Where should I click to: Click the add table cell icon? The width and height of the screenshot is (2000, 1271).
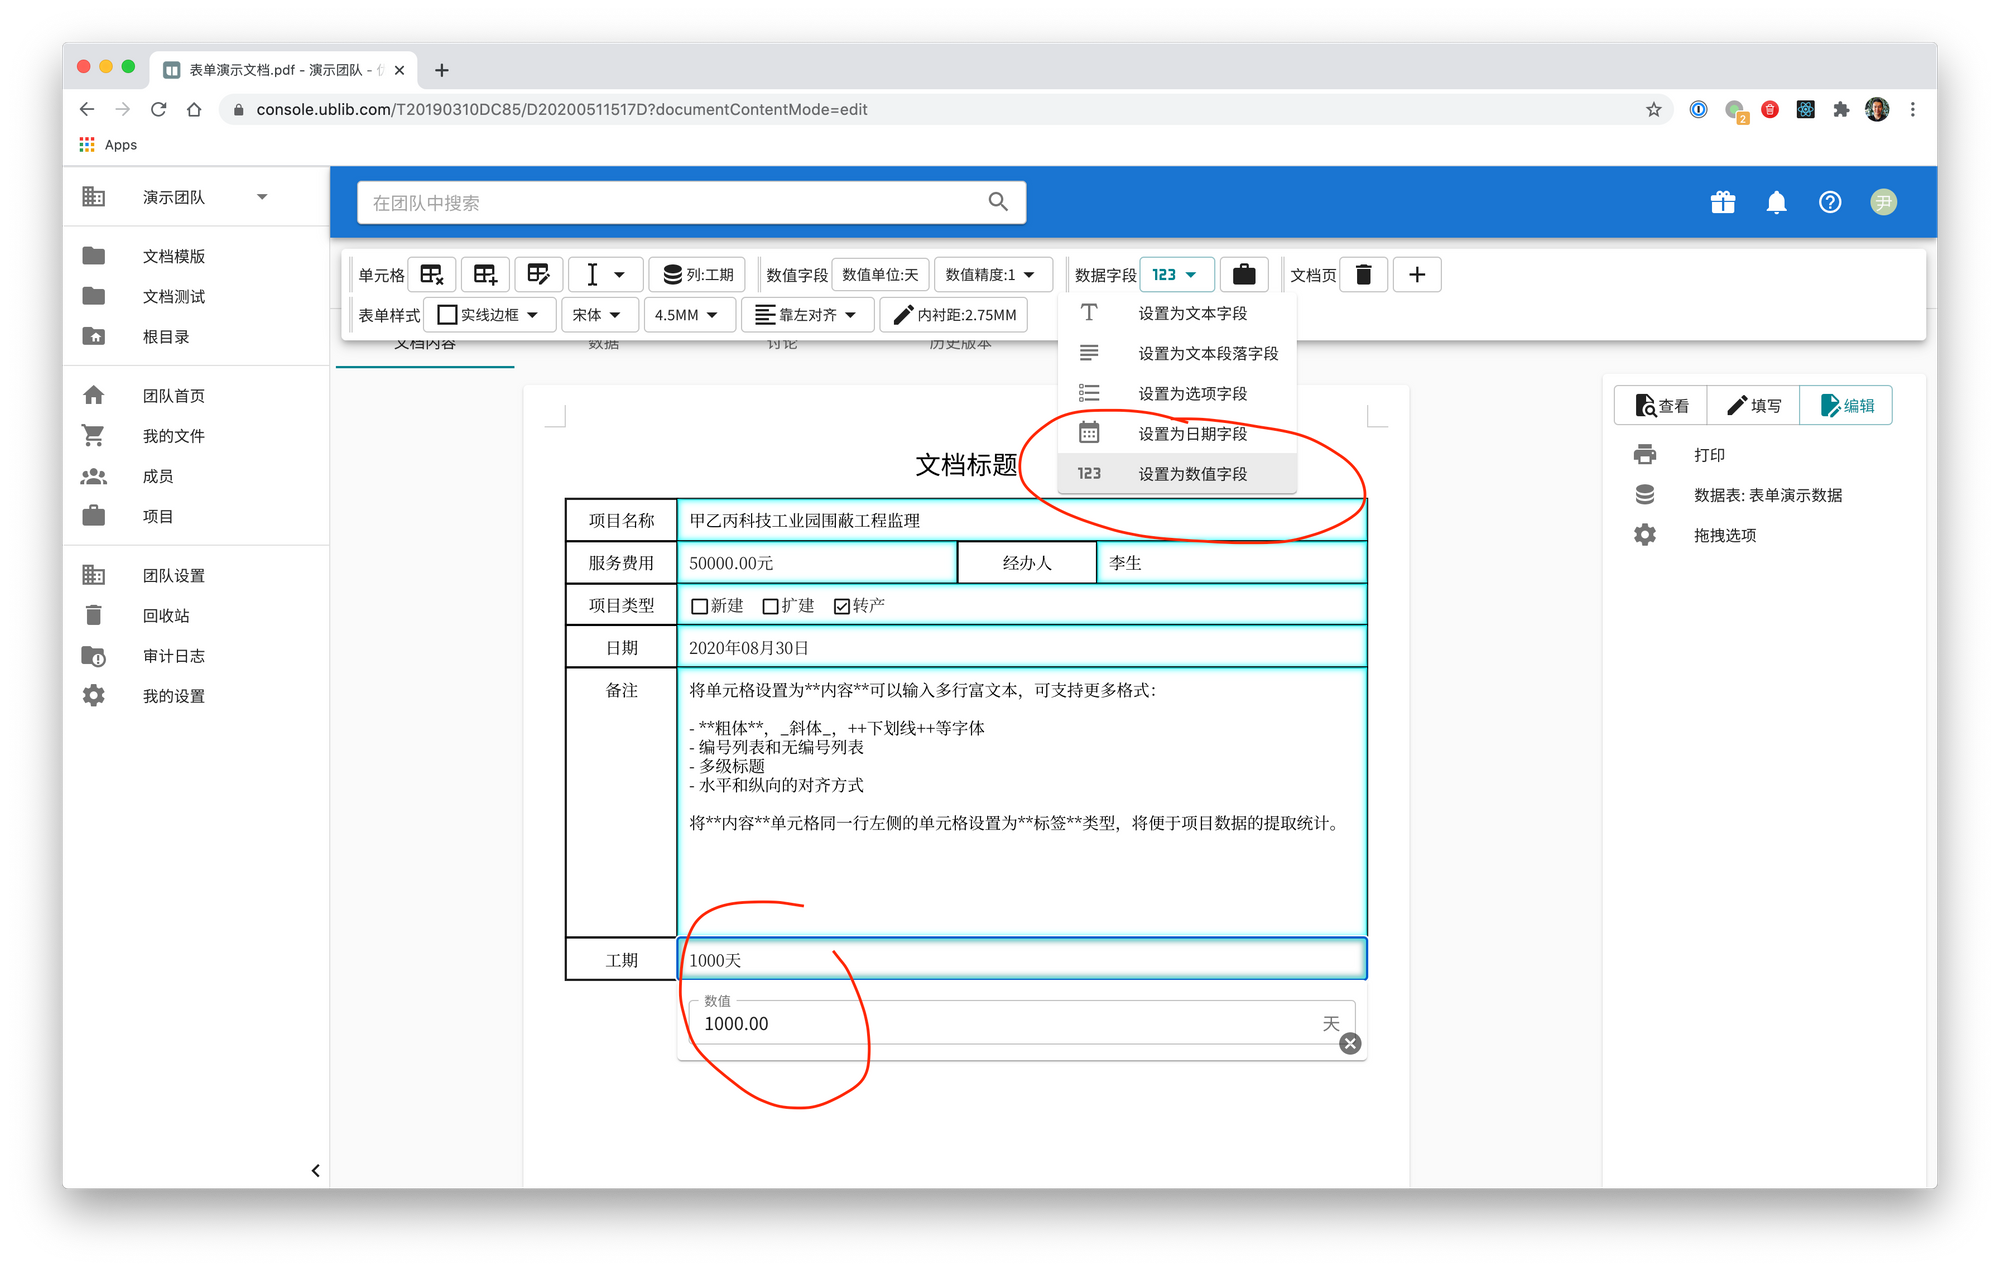pos(485,274)
